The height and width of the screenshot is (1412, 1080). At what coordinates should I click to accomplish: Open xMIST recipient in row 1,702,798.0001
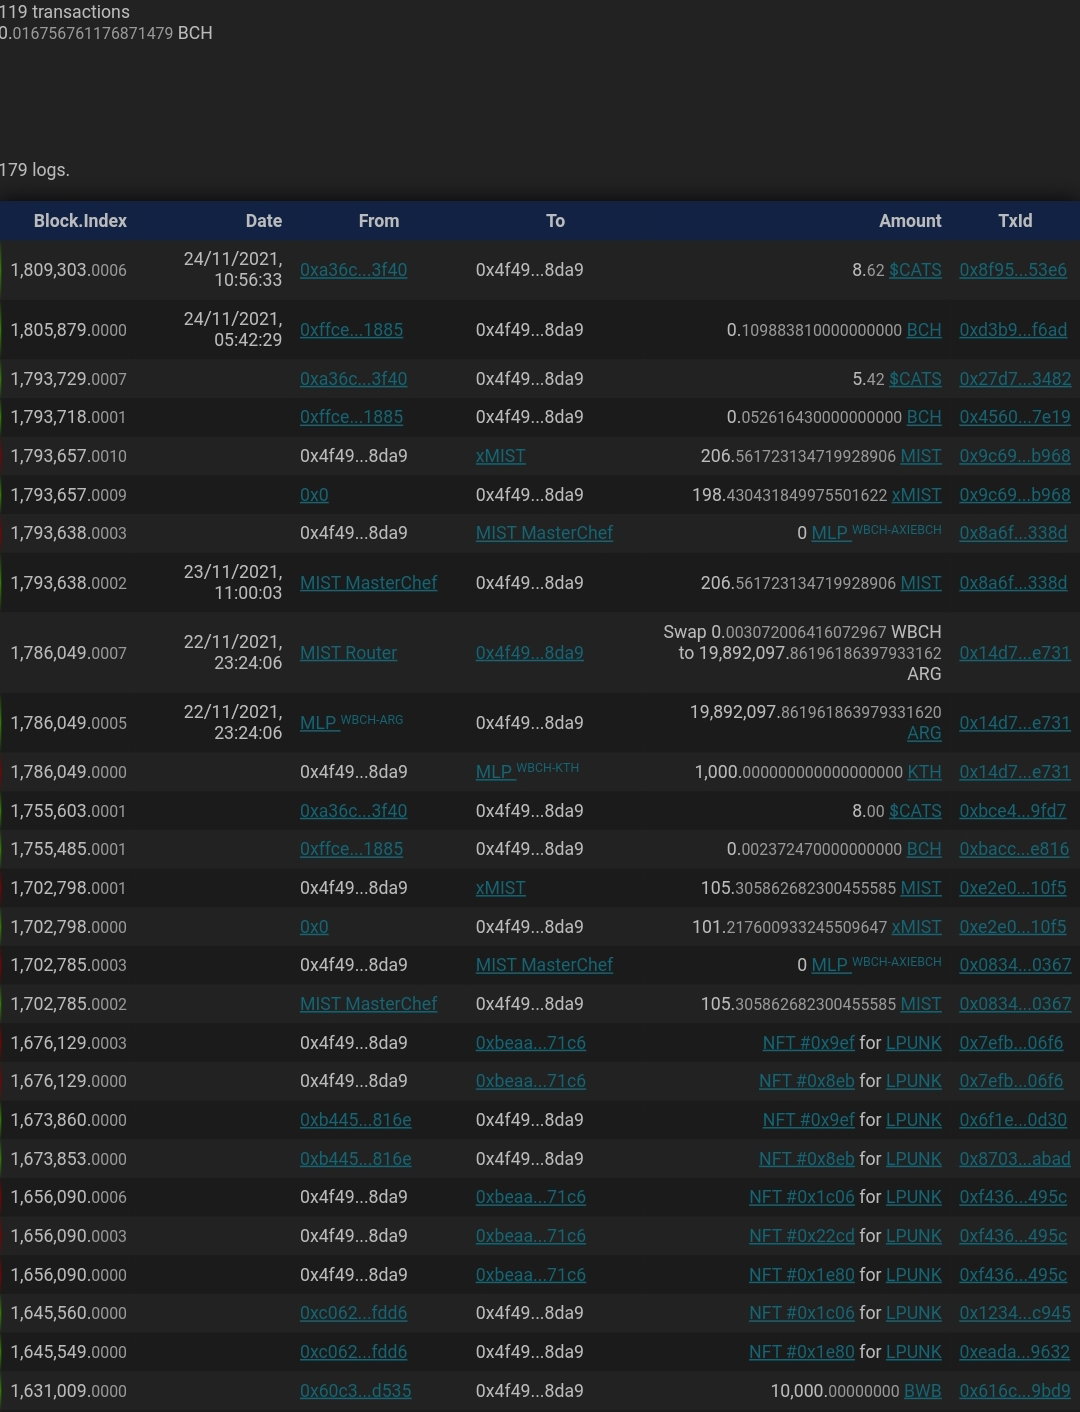(500, 888)
